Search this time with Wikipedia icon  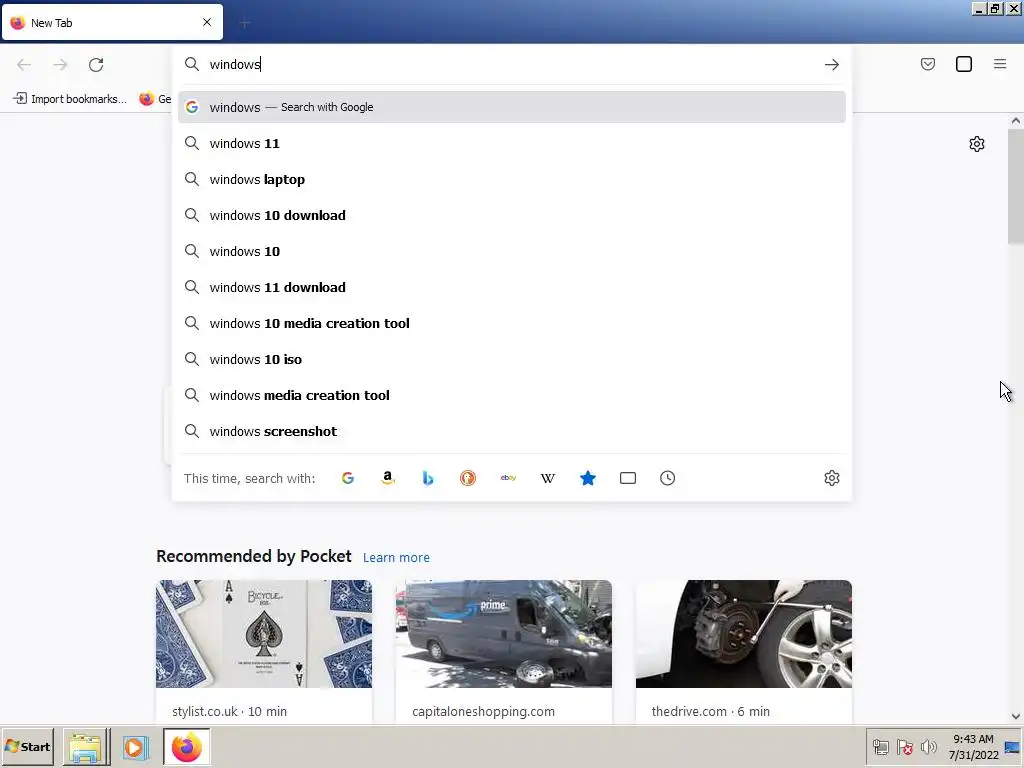click(x=548, y=478)
